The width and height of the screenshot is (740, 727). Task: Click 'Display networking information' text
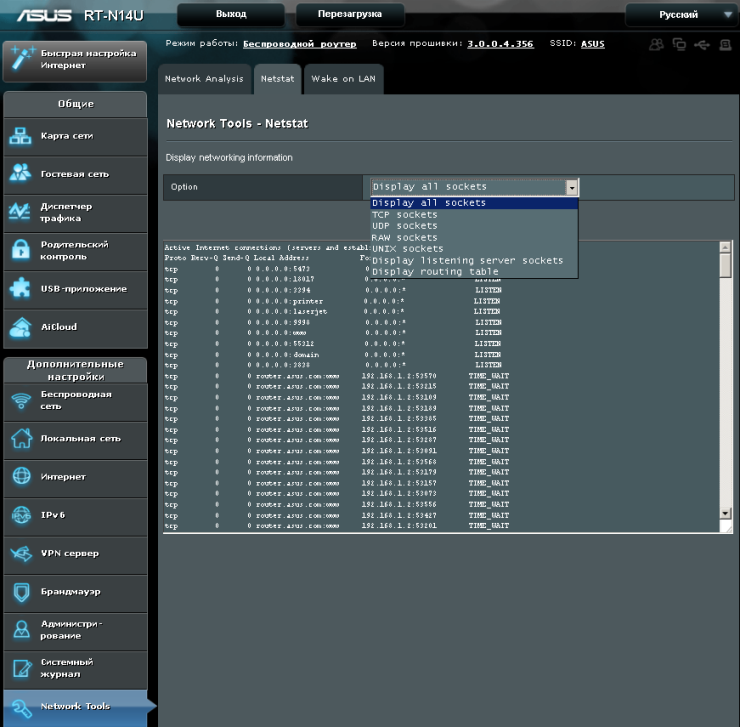[229, 158]
